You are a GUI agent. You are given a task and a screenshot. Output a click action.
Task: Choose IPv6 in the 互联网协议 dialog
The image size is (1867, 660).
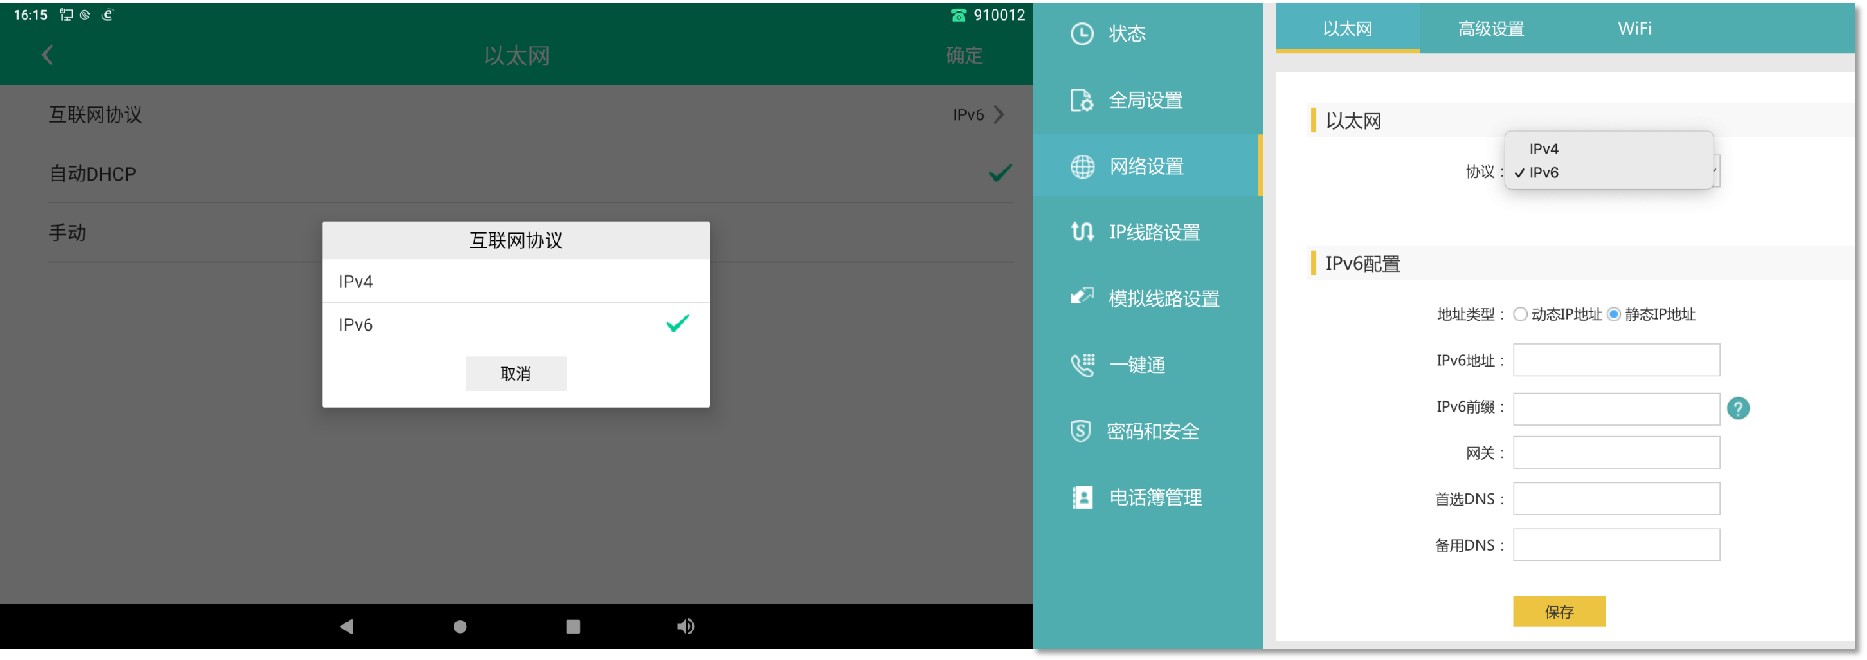[516, 324]
